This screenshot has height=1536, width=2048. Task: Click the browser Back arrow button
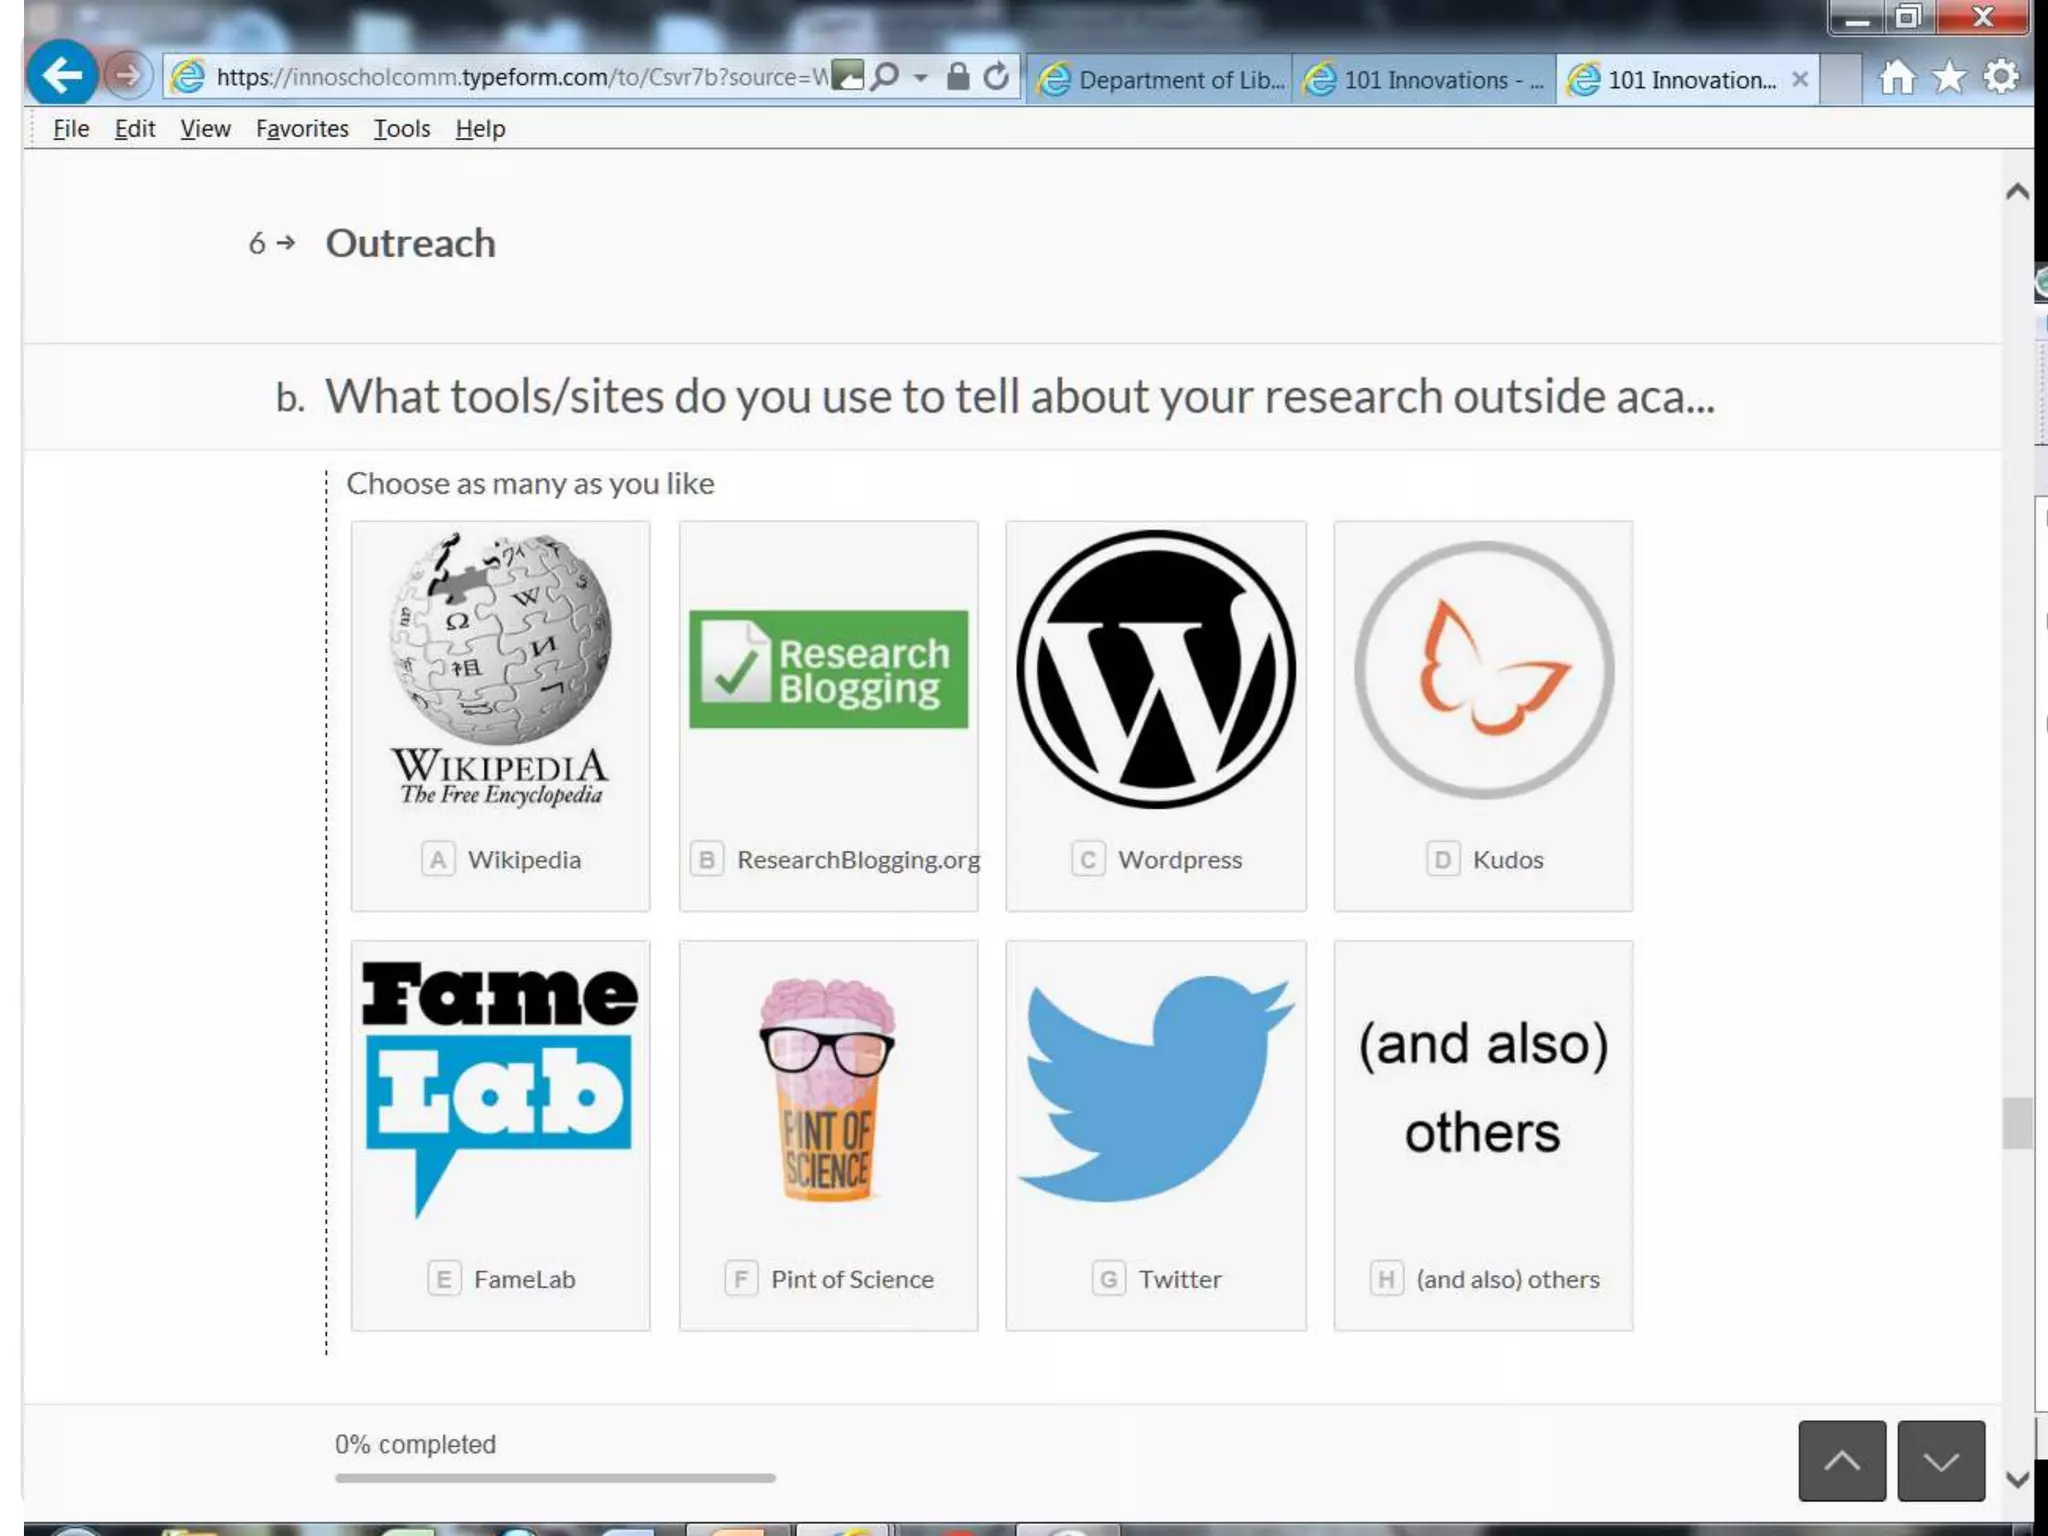[x=62, y=75]
